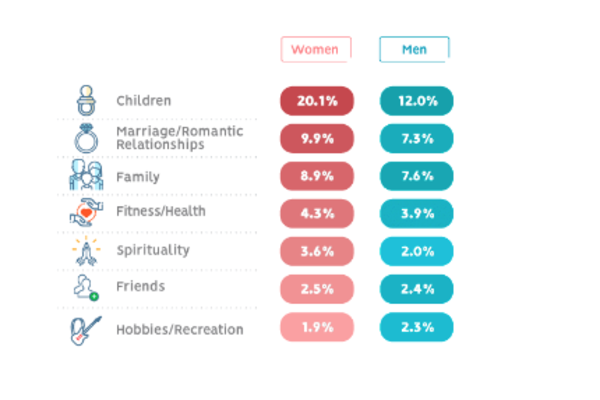Select the Friends person icon
Image resolution: width=600 pixels, height=400 pixels.
pos(84,288)
